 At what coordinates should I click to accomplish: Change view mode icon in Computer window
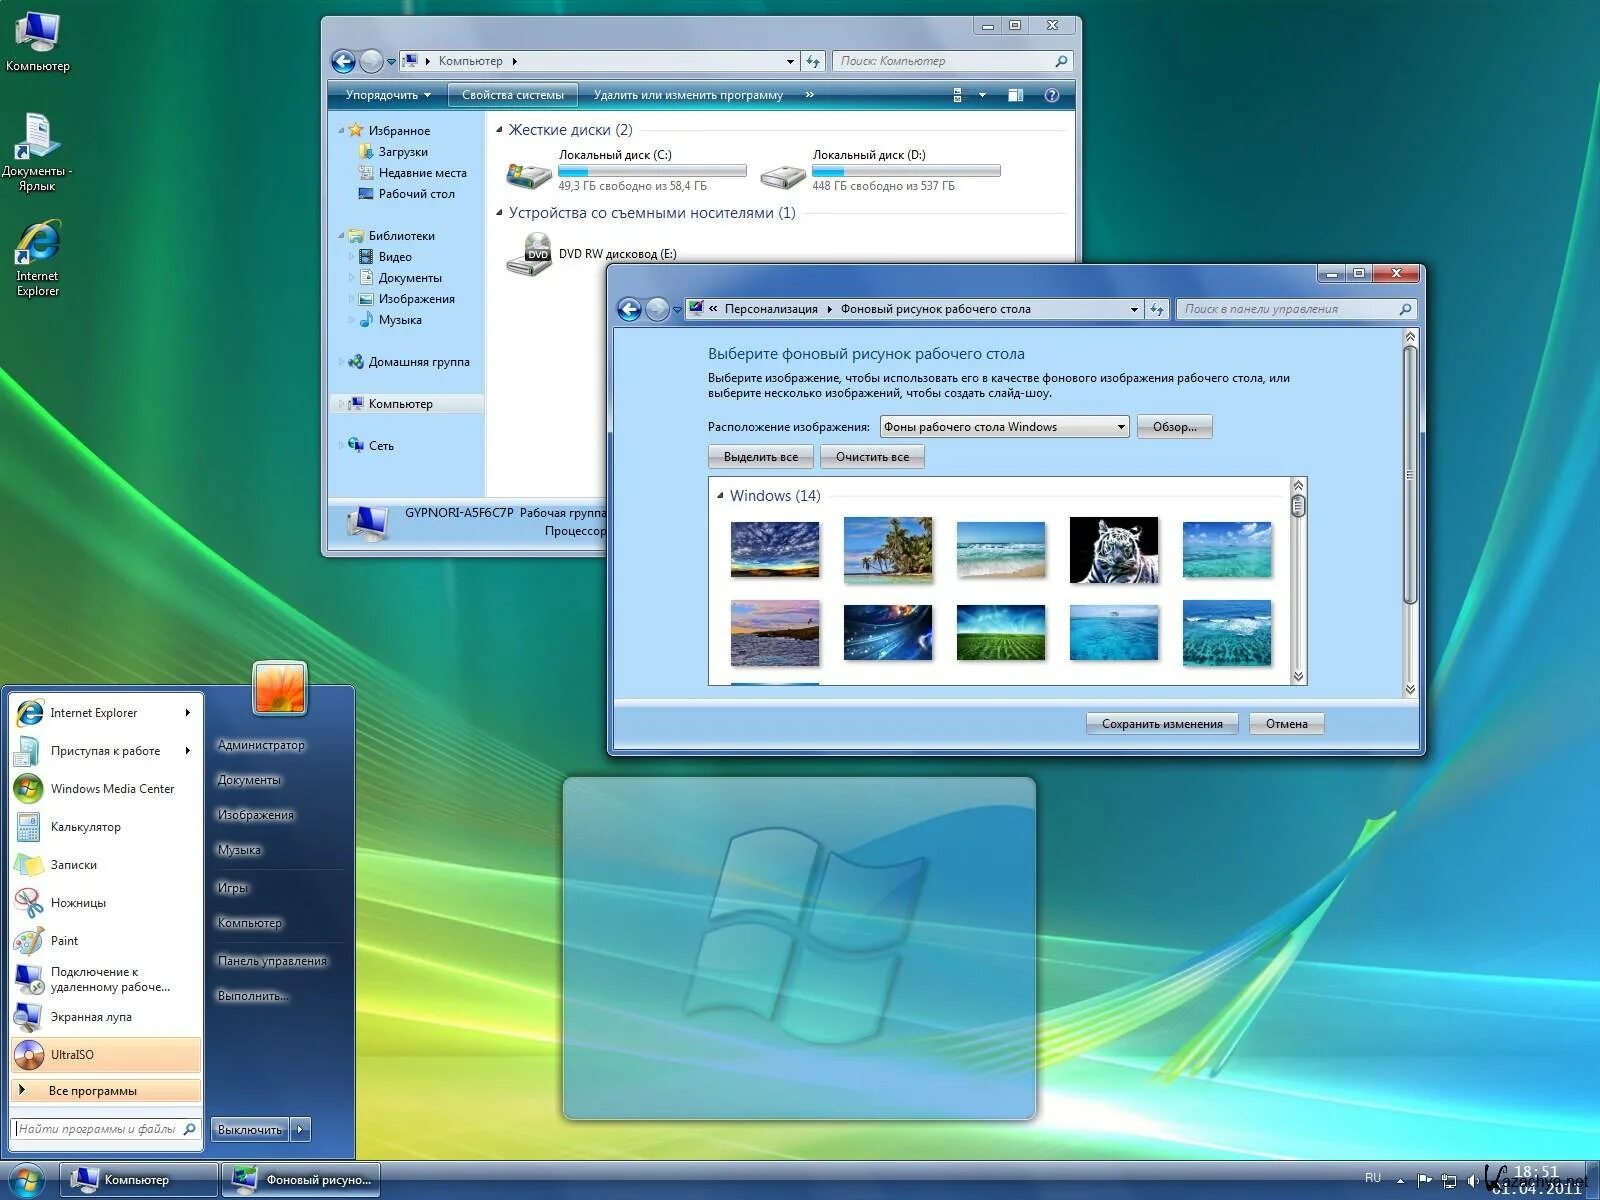pos(957,95)
